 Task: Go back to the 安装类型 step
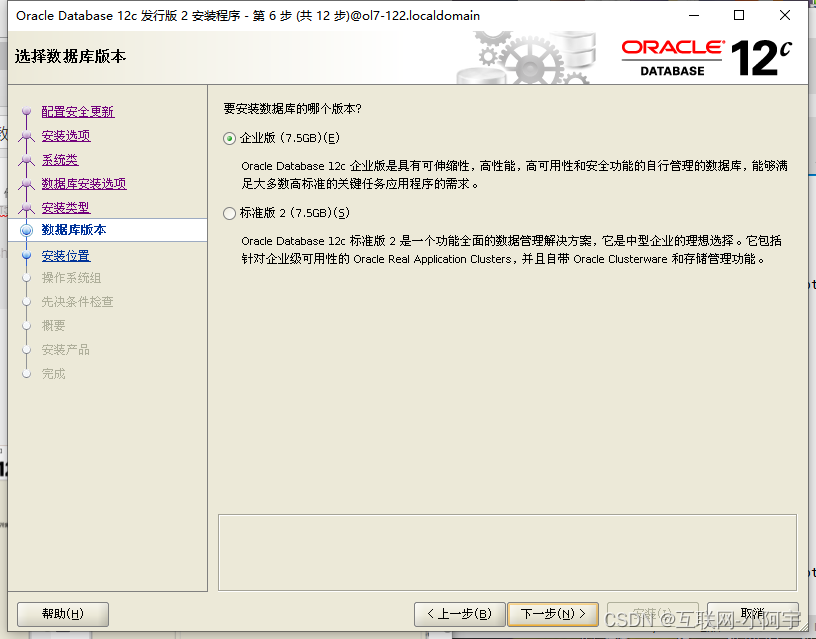pyautogui.click(x=66, y=208)
